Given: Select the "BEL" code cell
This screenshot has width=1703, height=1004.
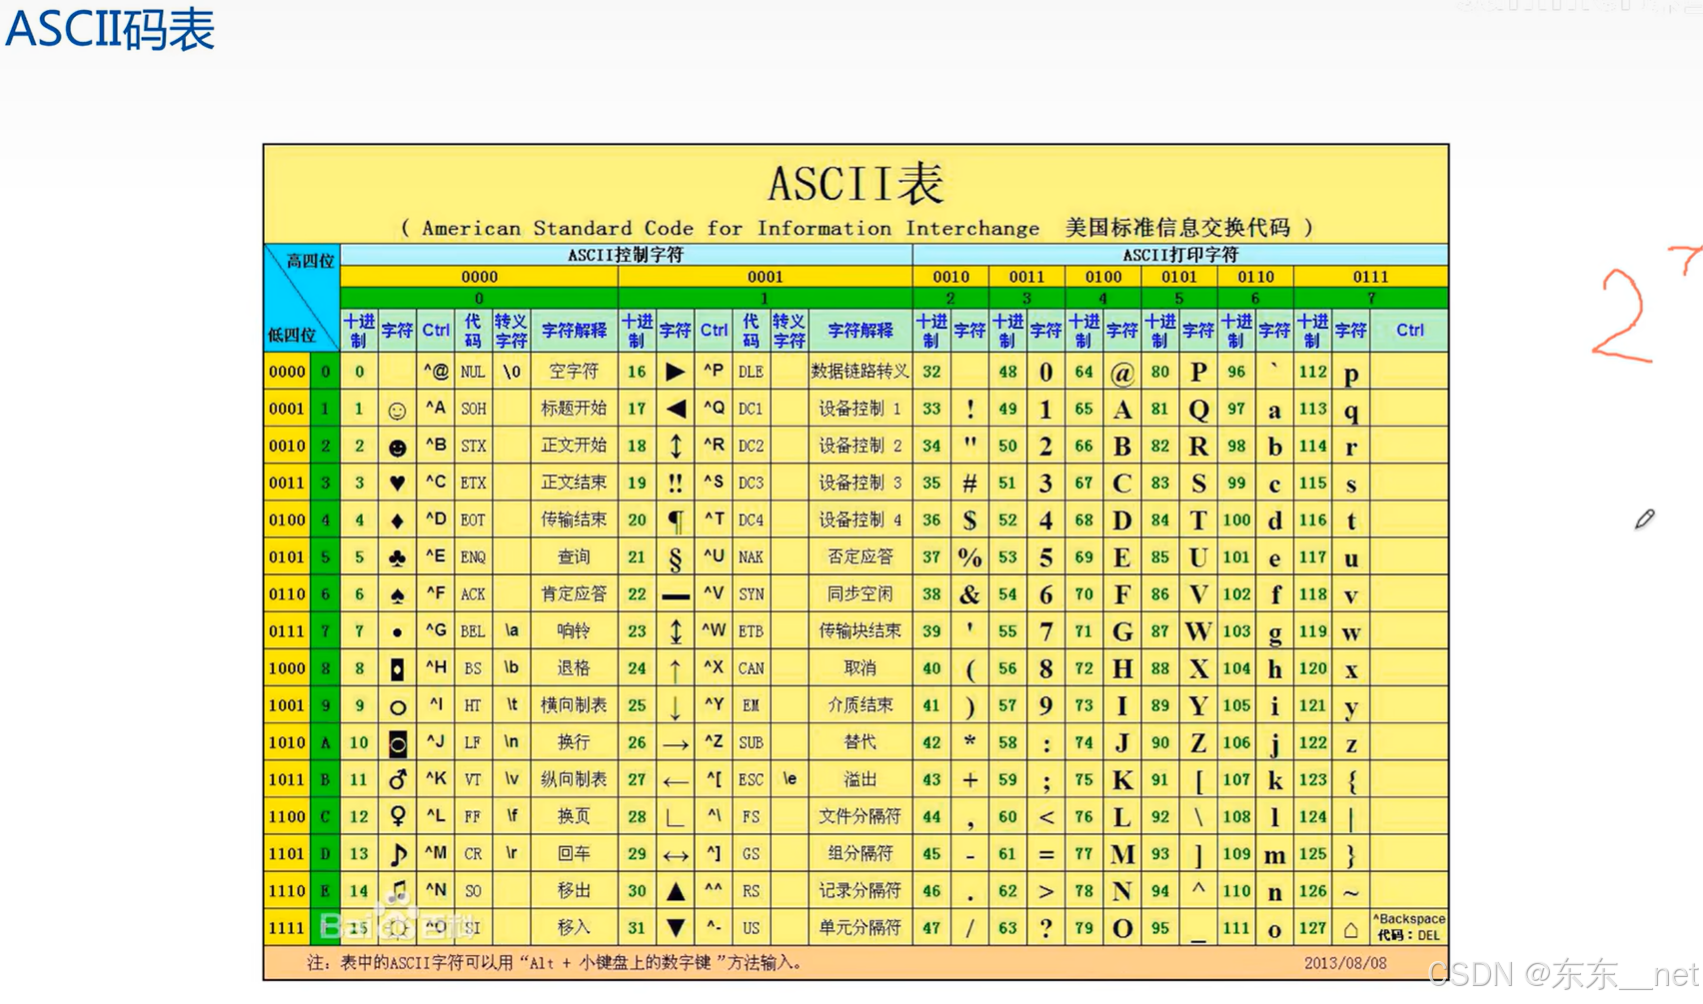Looking at the screenshot, I should [x=472, y=631].
